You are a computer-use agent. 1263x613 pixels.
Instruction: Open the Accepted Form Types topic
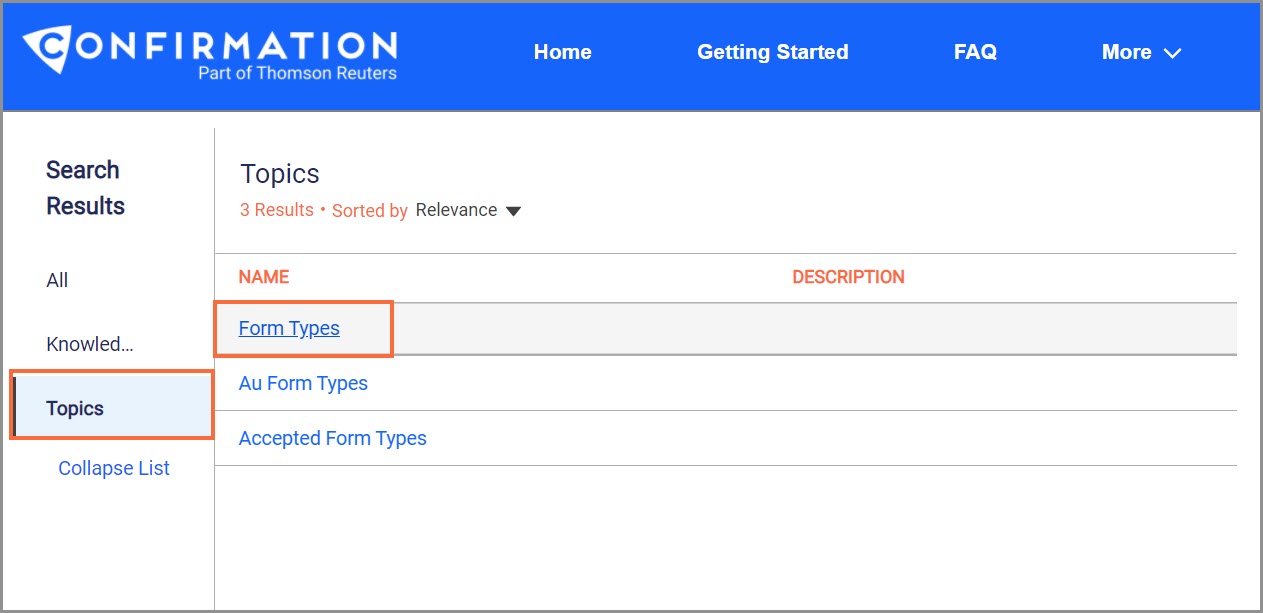coord(332,438)
